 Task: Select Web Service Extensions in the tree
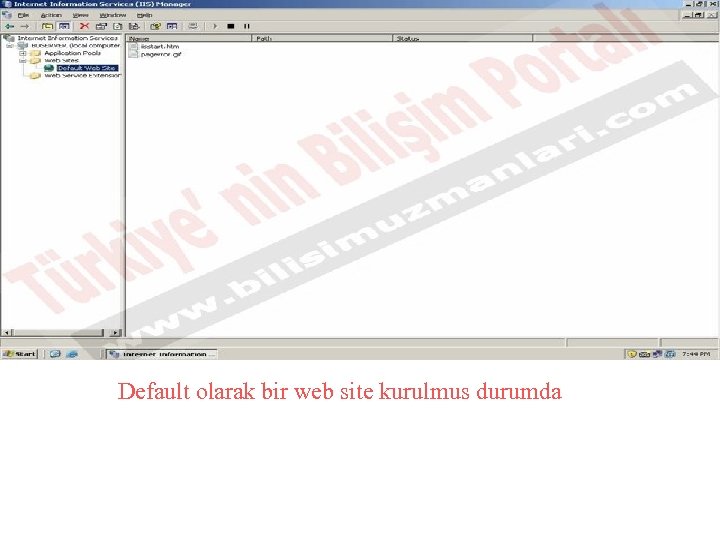(x=83, y=75)
